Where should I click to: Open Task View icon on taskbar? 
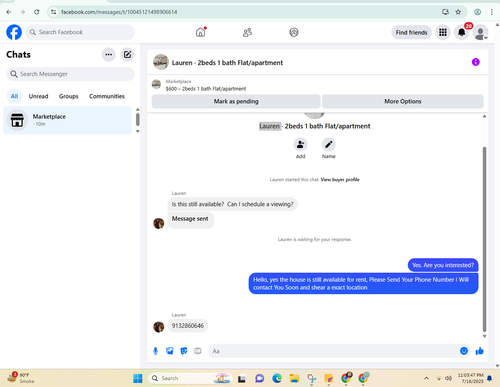click(242, 379)
